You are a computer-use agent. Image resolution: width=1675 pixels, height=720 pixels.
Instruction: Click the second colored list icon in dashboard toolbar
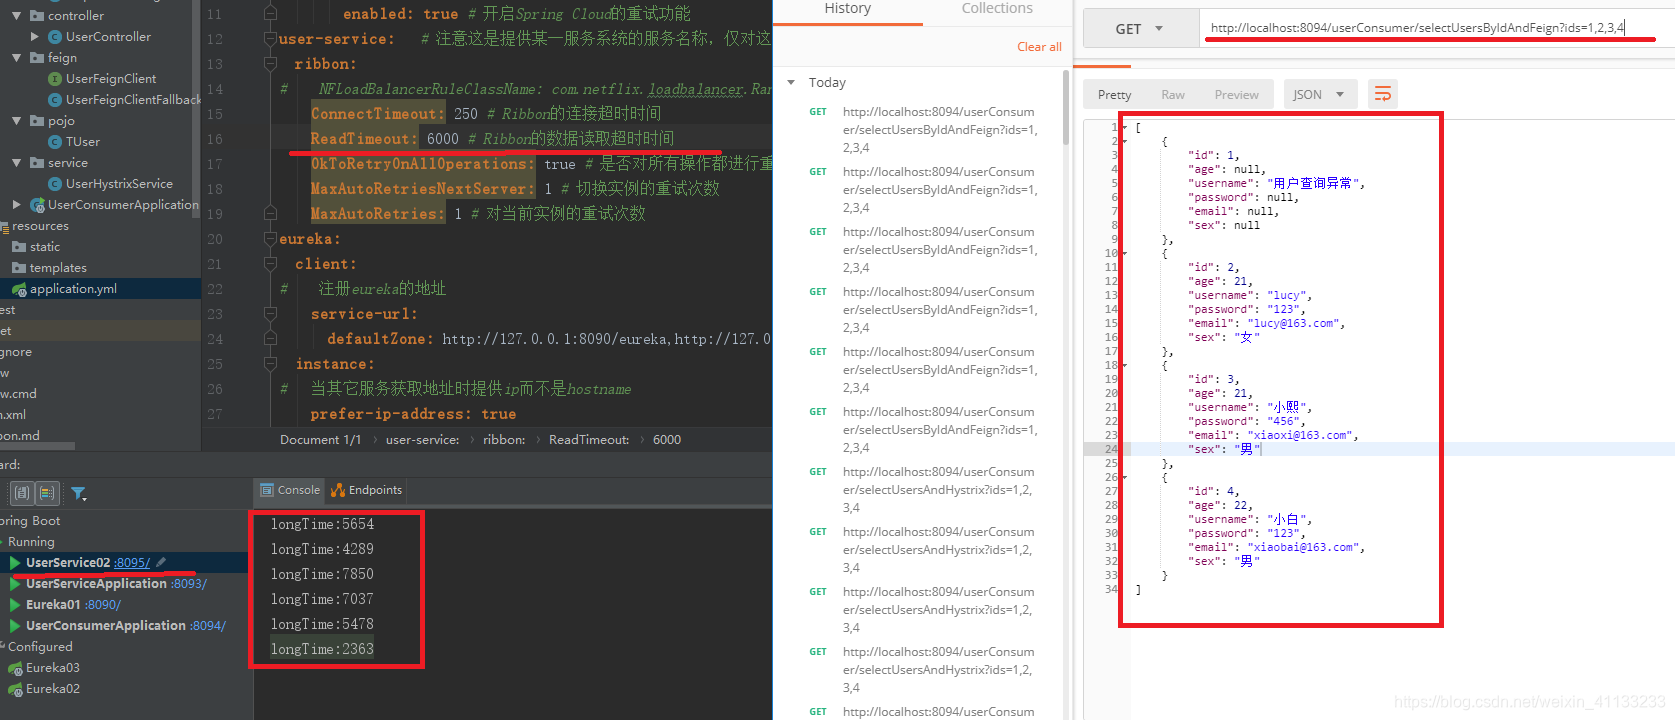47,493
